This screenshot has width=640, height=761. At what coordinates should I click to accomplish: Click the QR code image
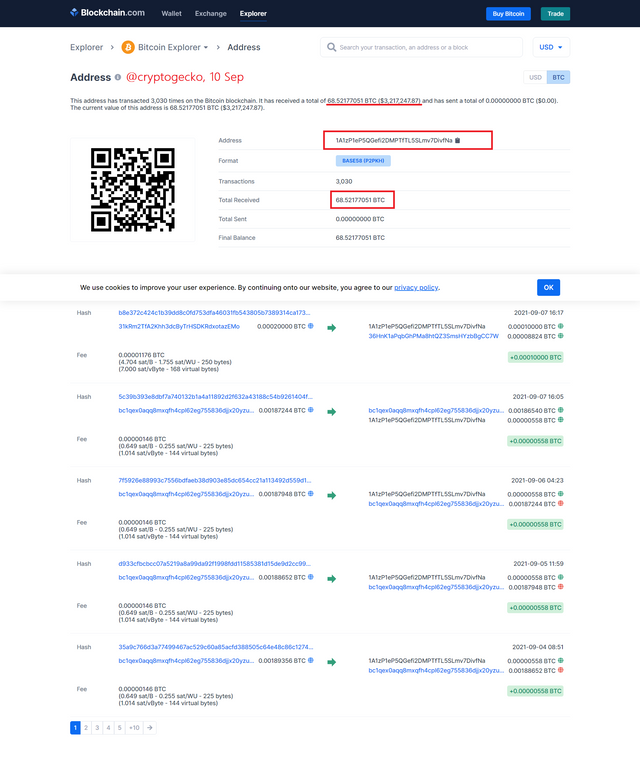(132, 190)
